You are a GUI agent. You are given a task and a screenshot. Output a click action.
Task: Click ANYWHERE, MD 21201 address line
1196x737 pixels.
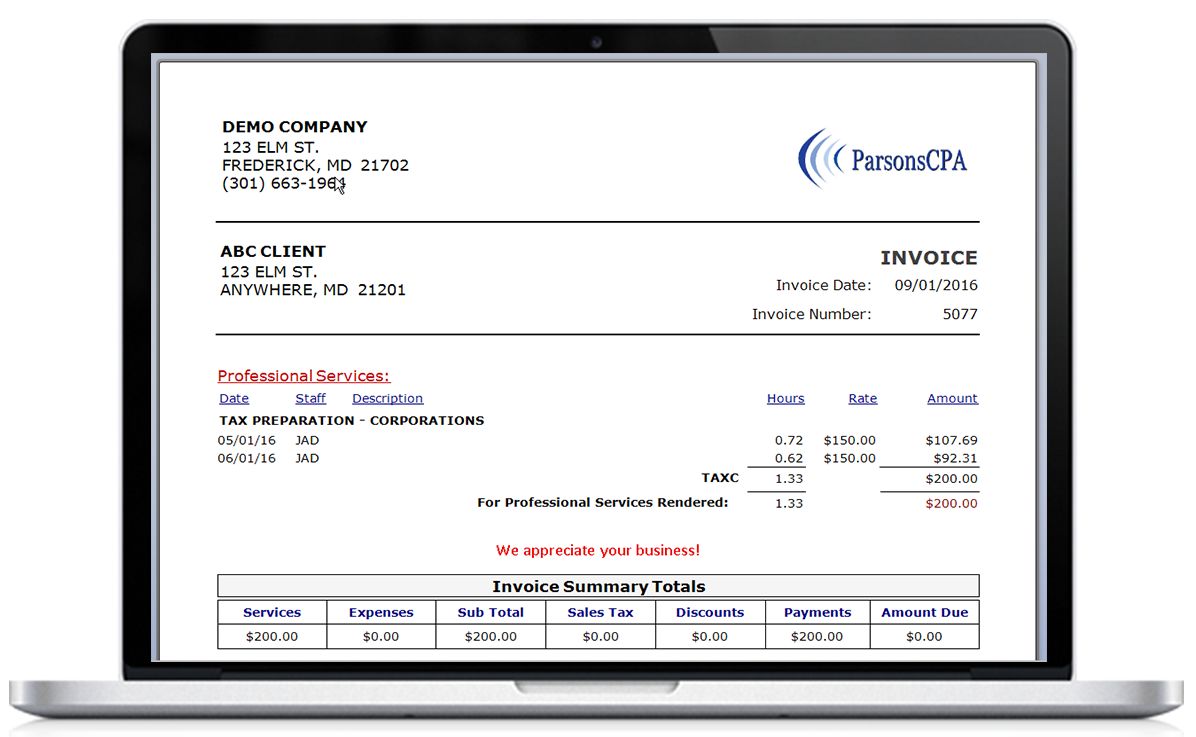(313, 290)
